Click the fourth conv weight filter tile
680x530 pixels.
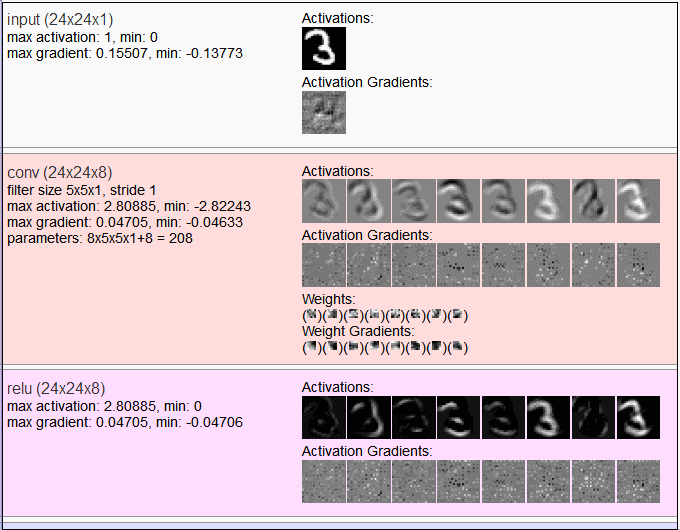pos(374,314)
